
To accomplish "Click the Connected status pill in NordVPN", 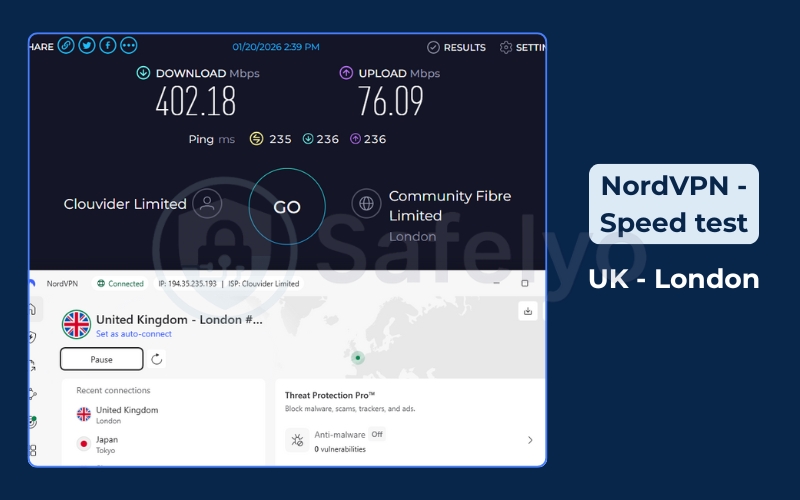I will [x=120, y=284].
